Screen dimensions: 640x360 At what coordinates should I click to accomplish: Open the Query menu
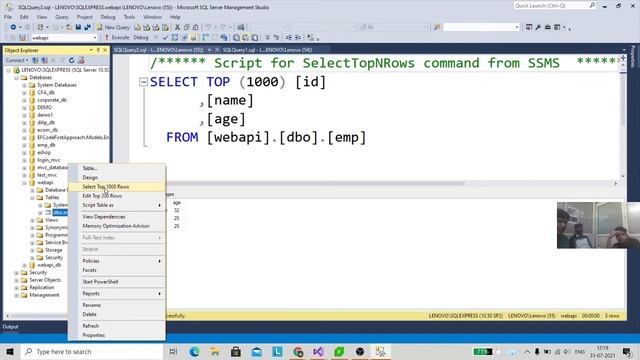click(62, 17)
